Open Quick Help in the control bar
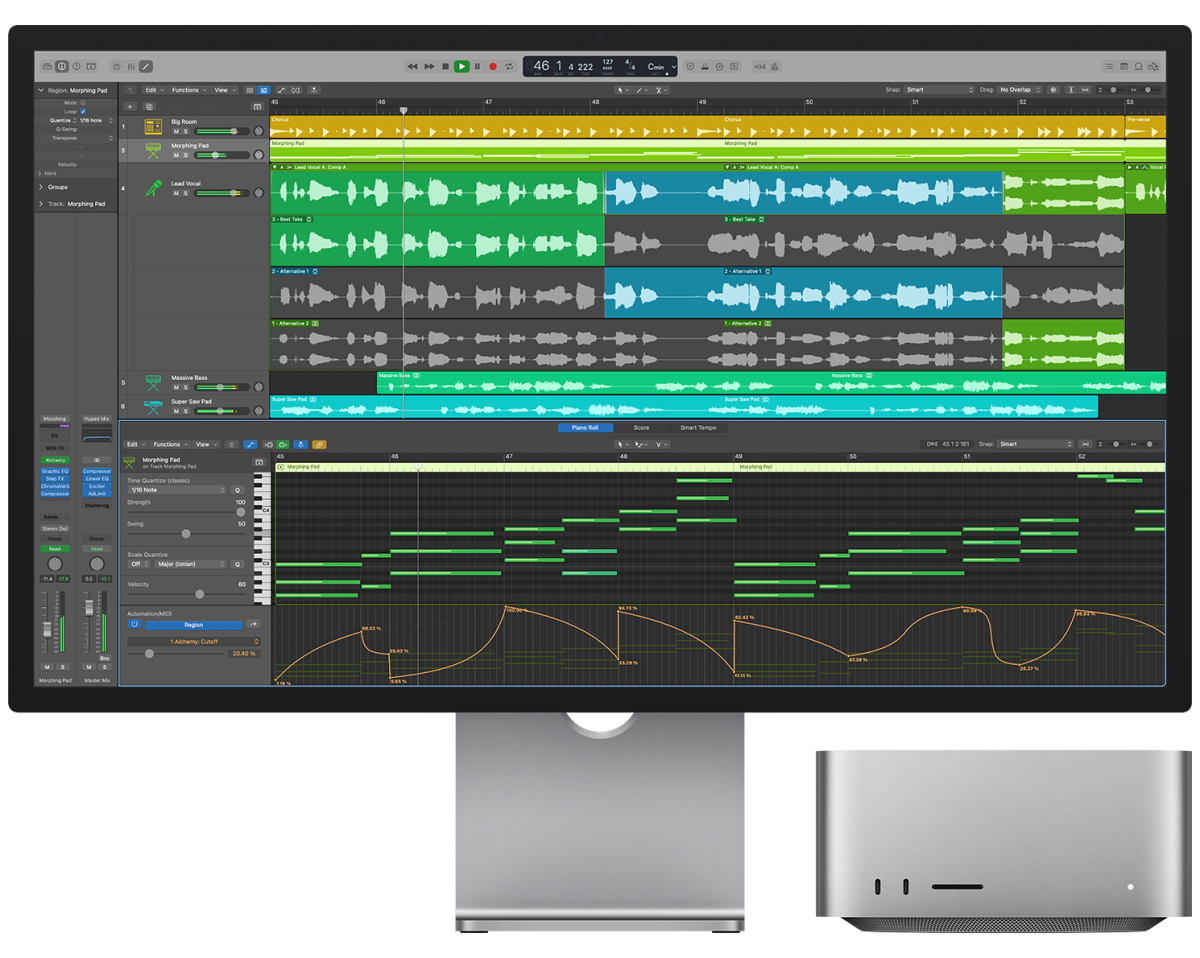1200x958 pixels. point(77,66)
